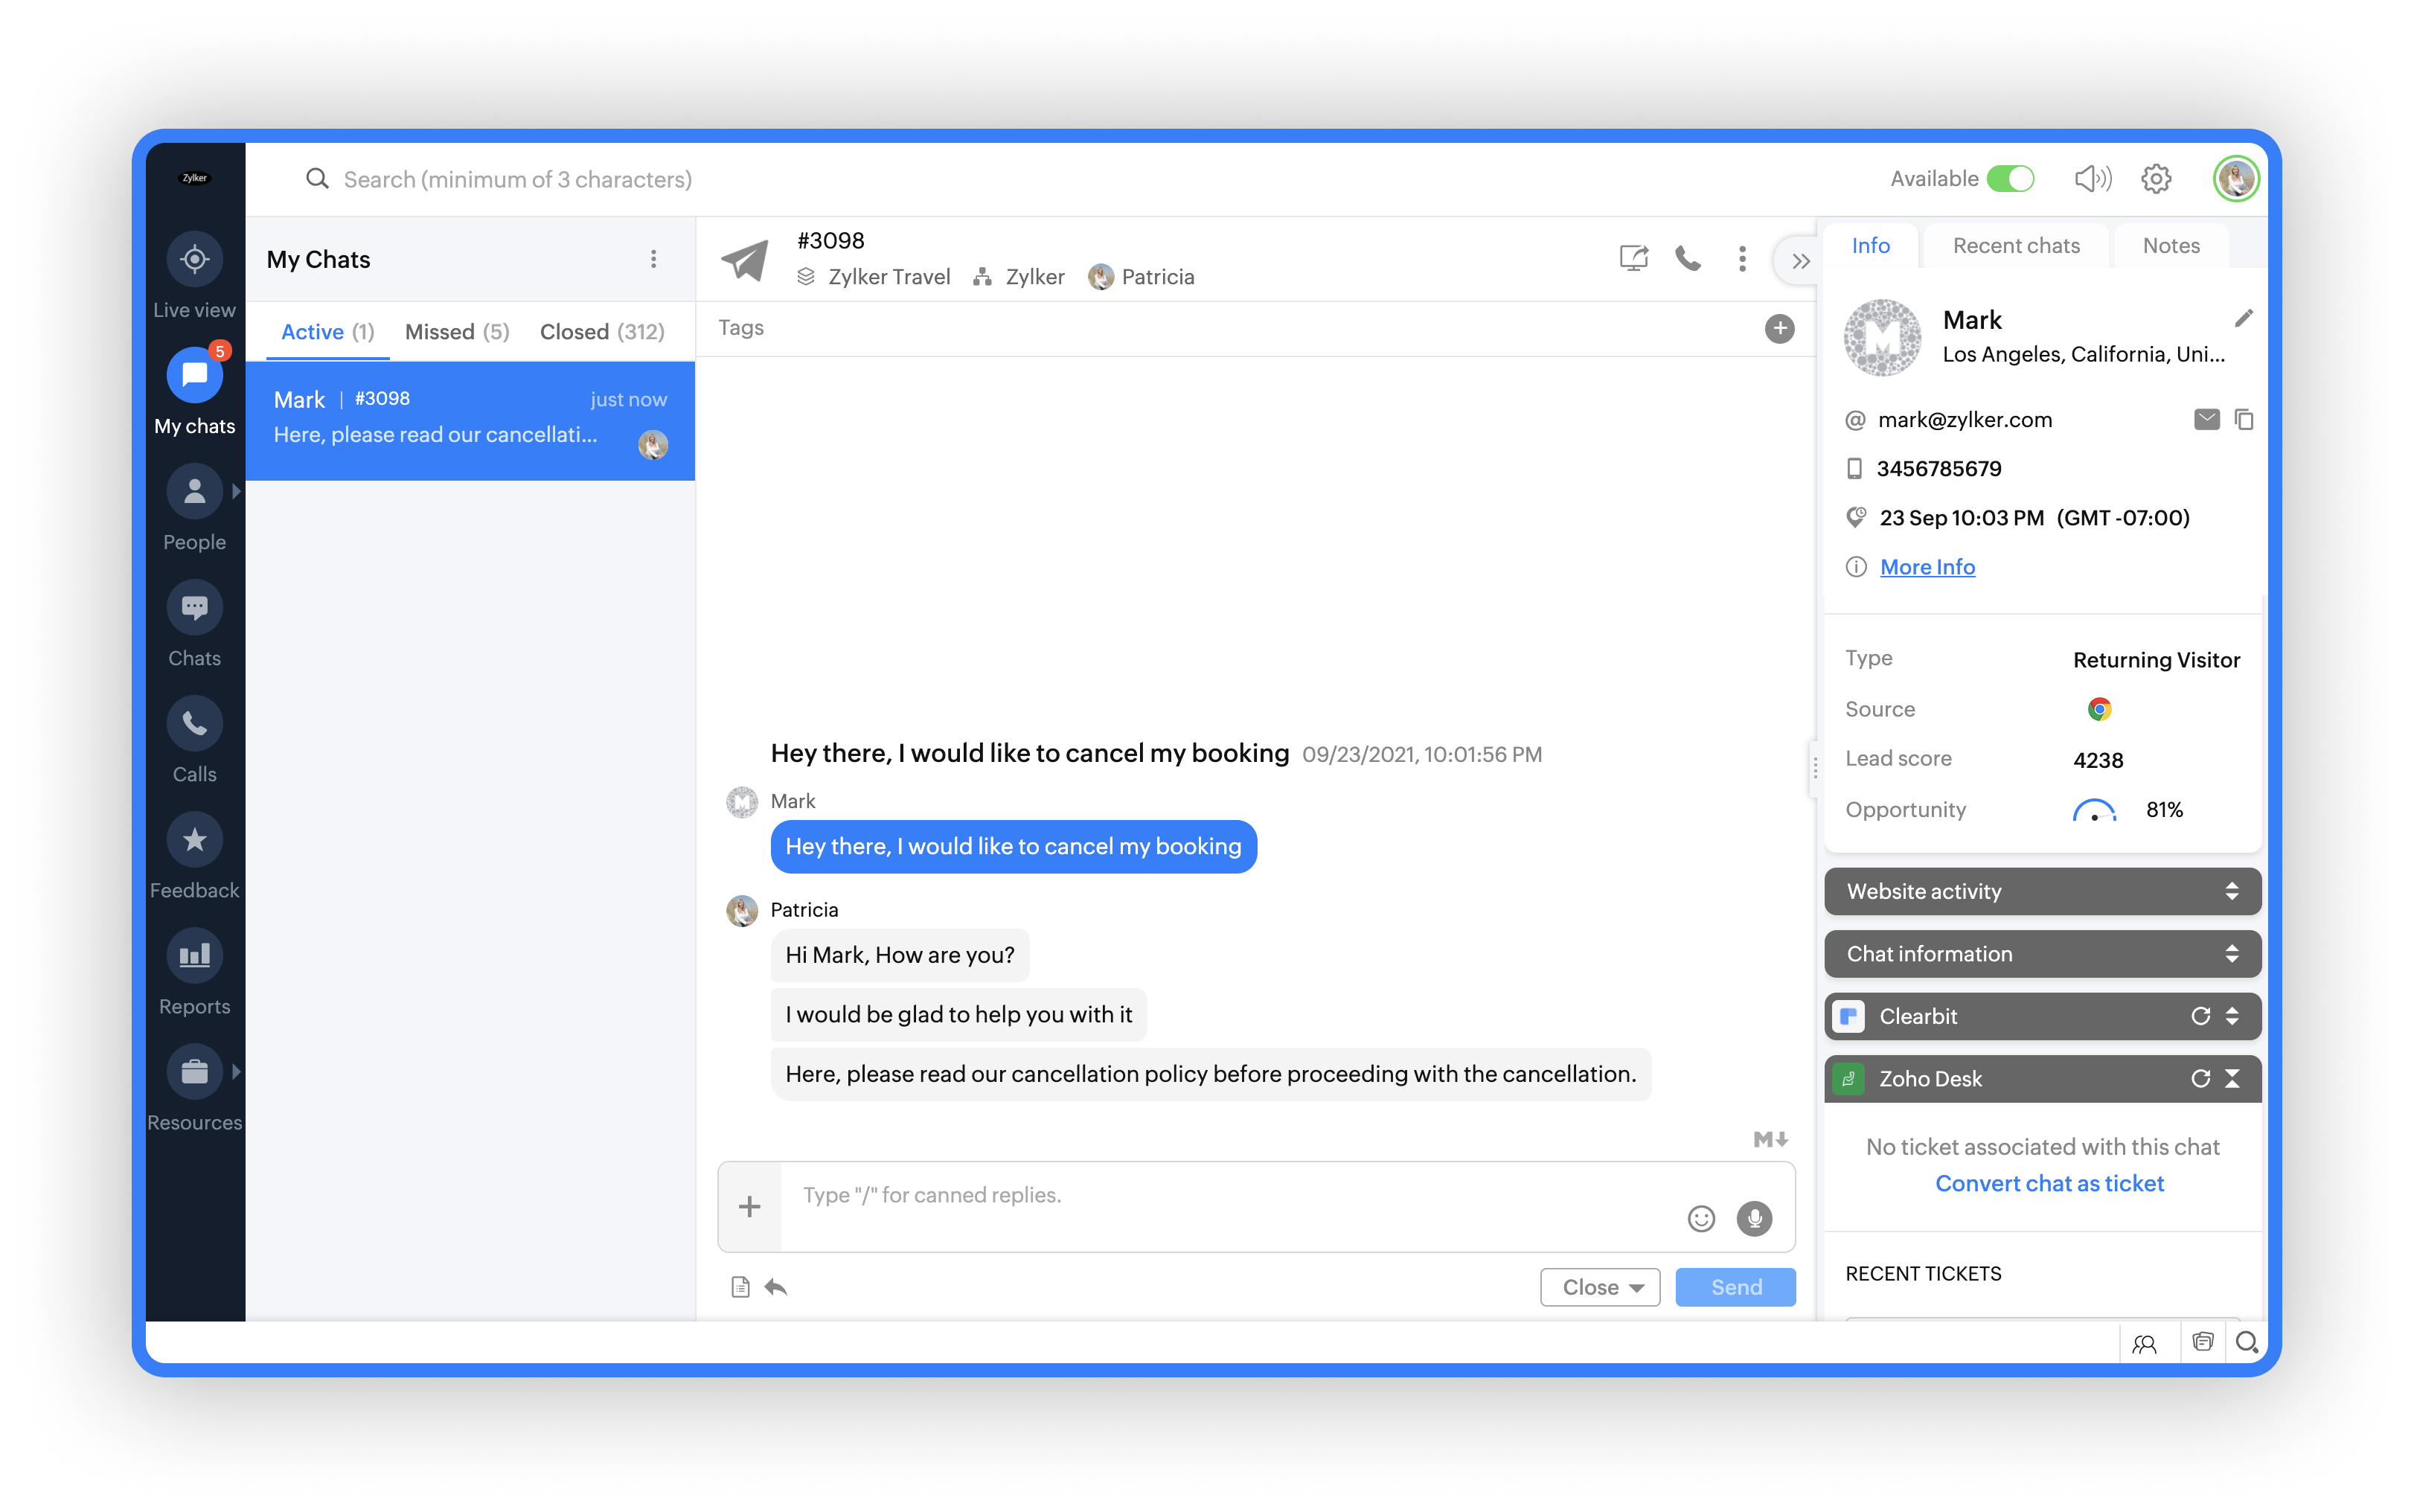The image size is (2414, 1512).
Task: Open Reports section in sidebar
Action: [x=194, y=956]
